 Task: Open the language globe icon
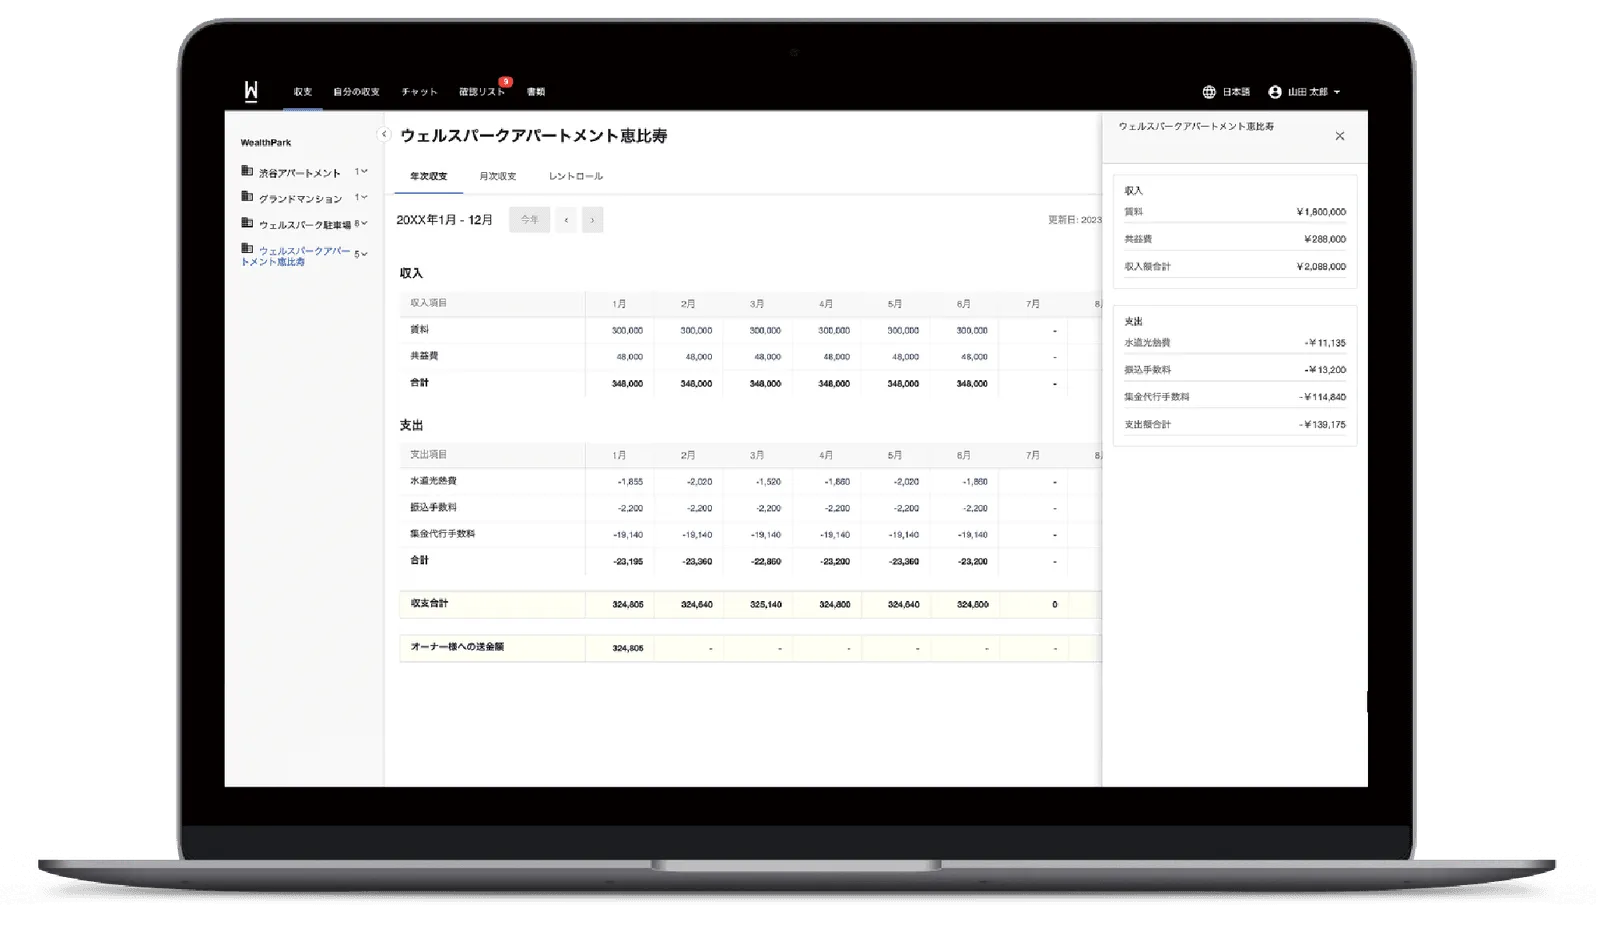(x=1209, y=92)
